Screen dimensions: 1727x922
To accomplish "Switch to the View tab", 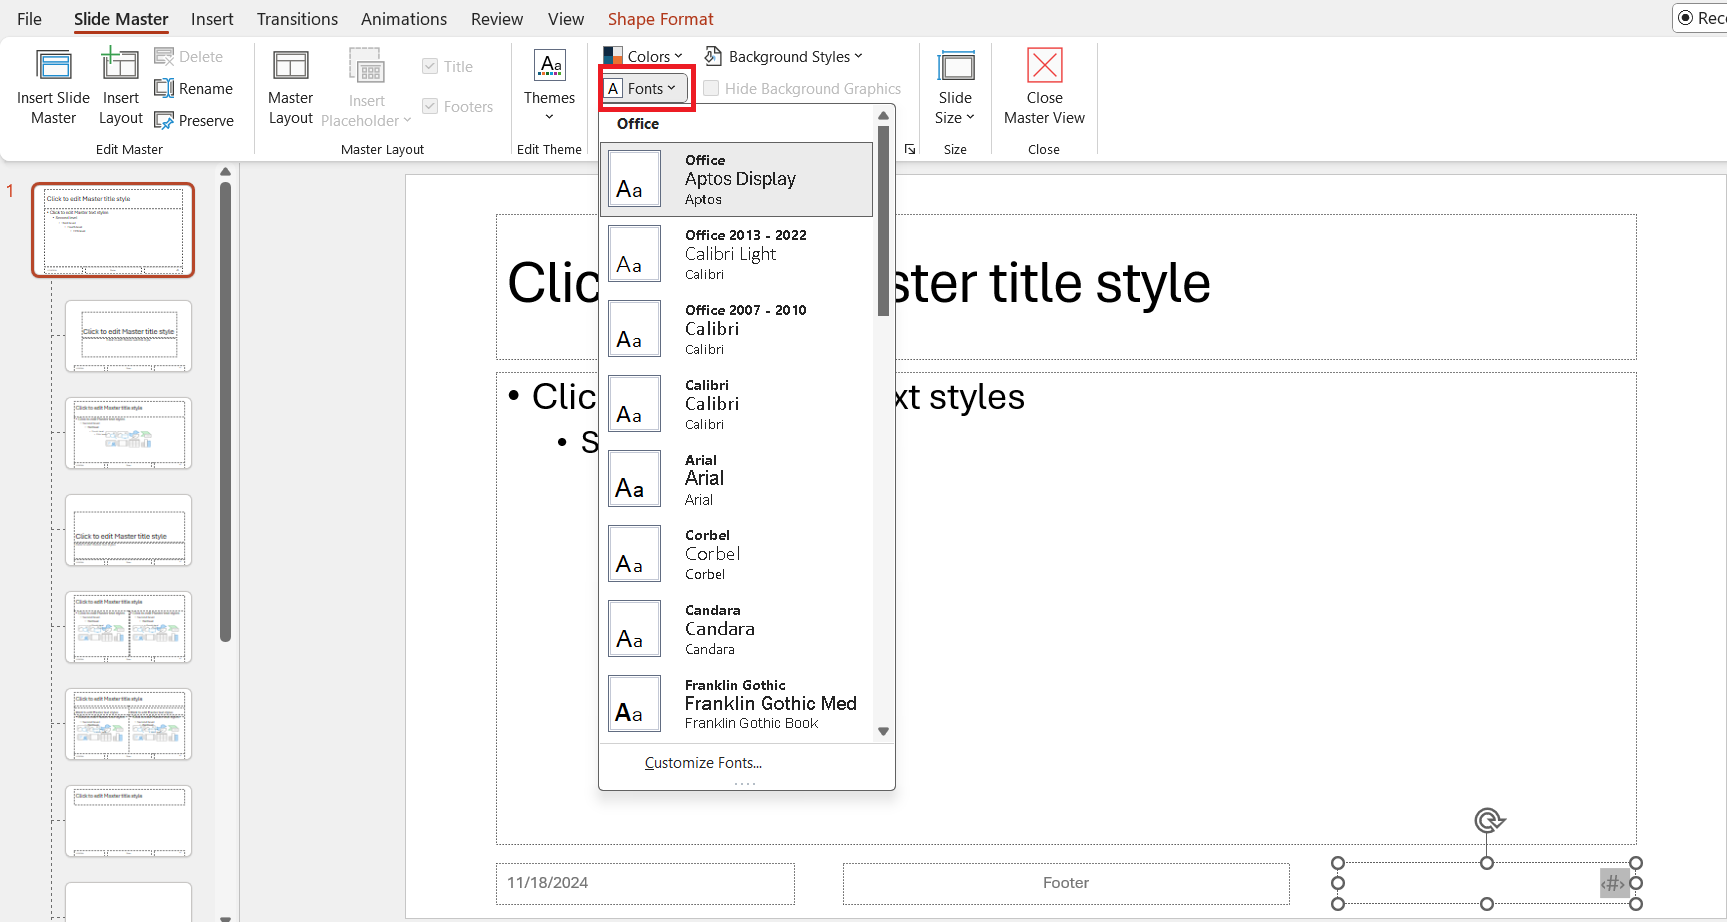I will click(566, 19).
